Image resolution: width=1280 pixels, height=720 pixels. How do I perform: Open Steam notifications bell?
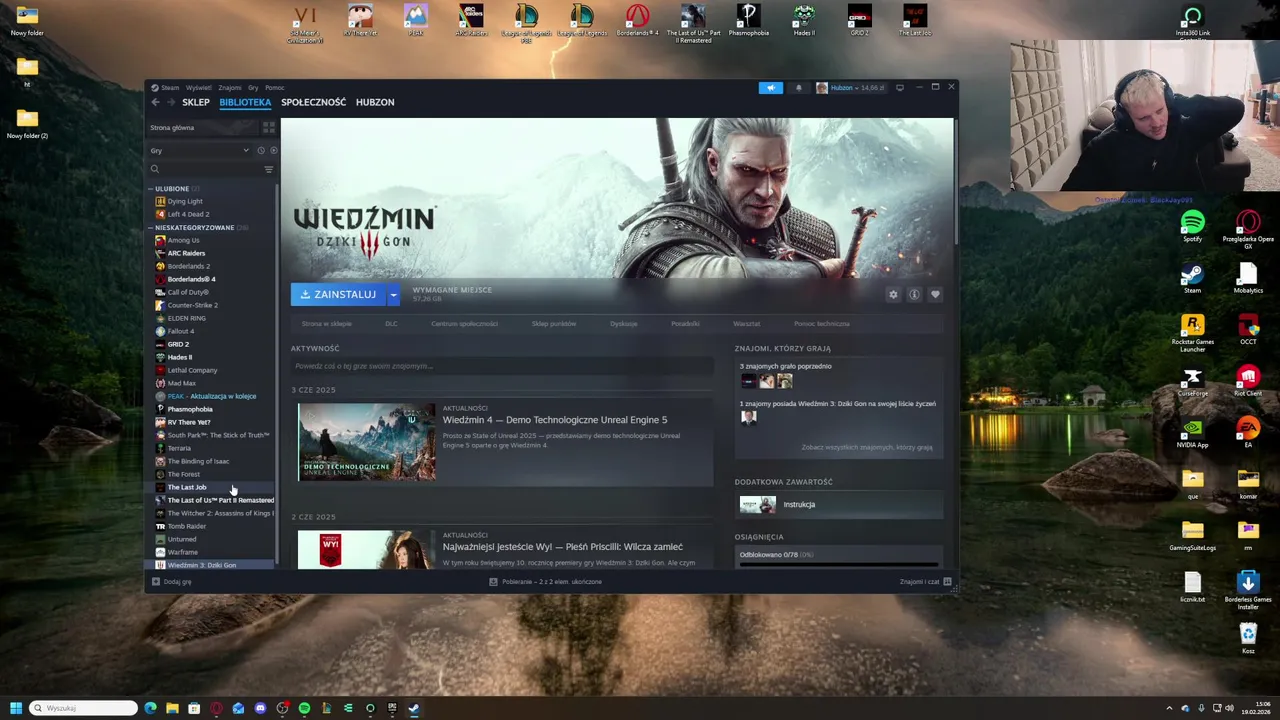(798, 88)
